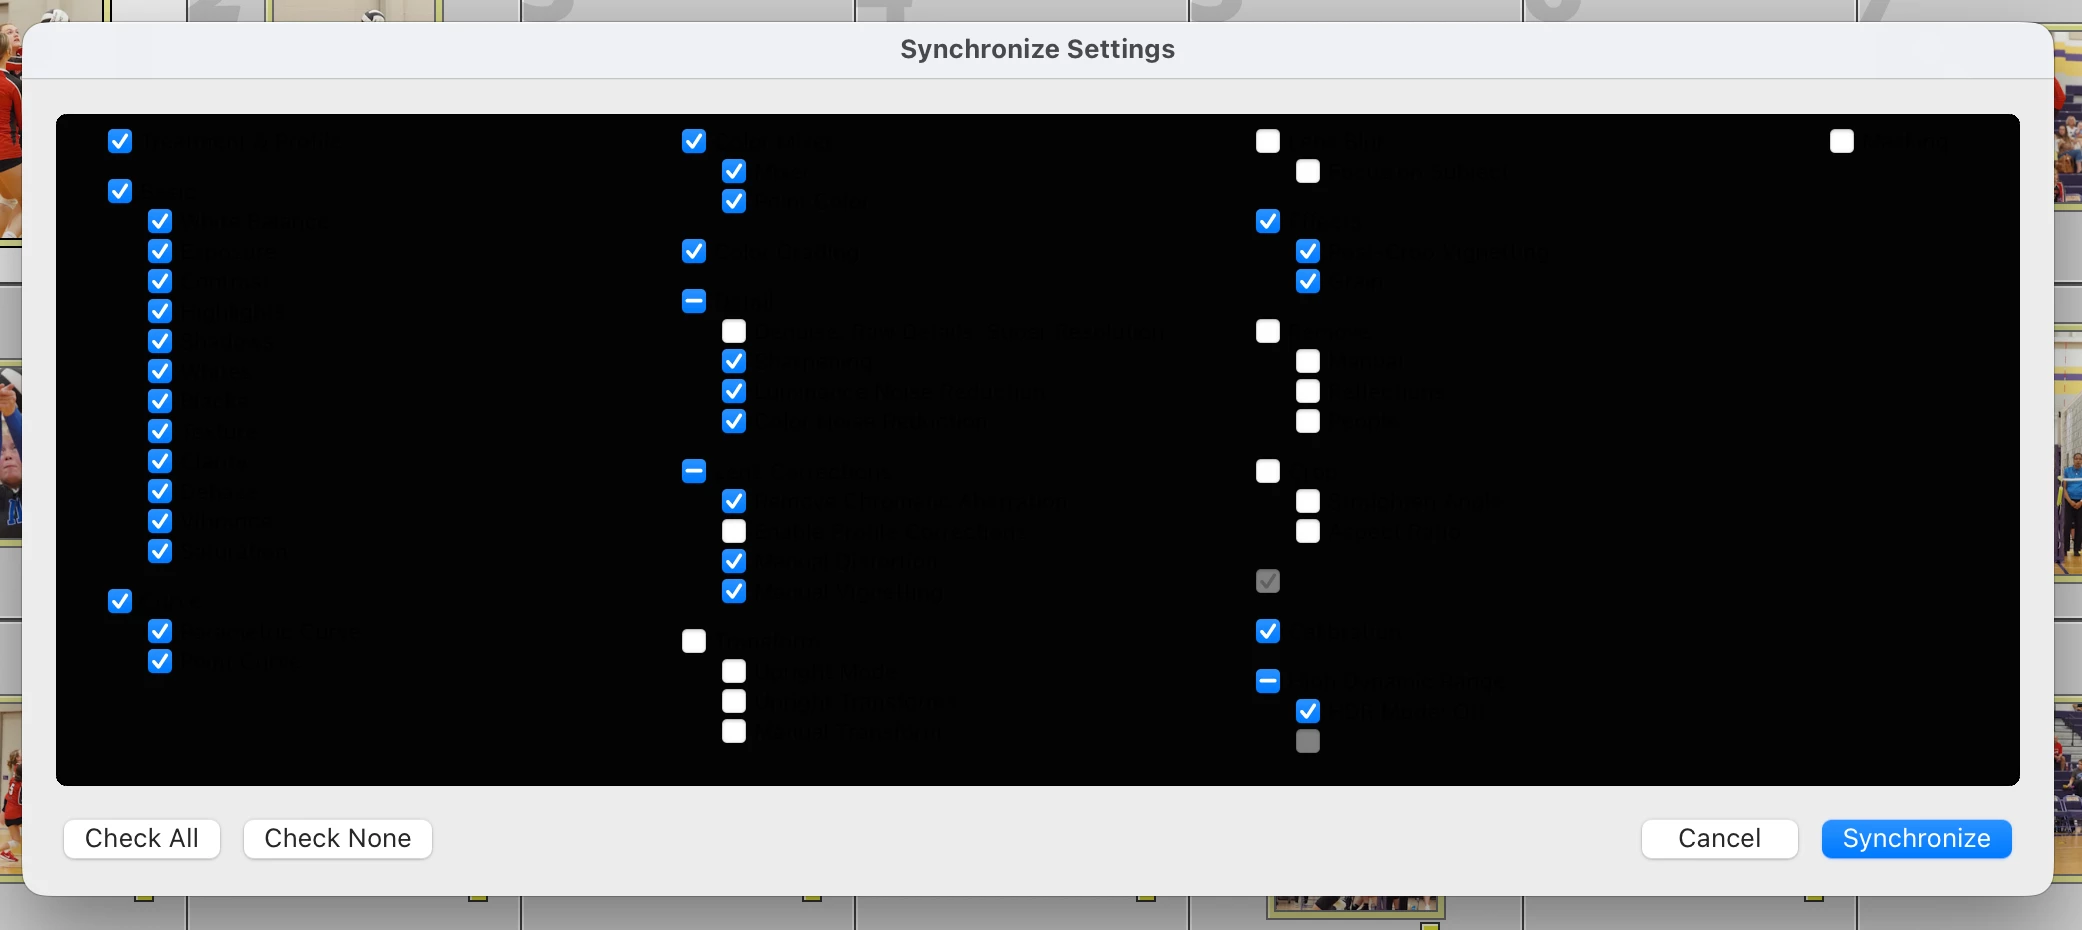Uncheck the Blacks checkbox
2082x930 pixels.
pos(160,401)
